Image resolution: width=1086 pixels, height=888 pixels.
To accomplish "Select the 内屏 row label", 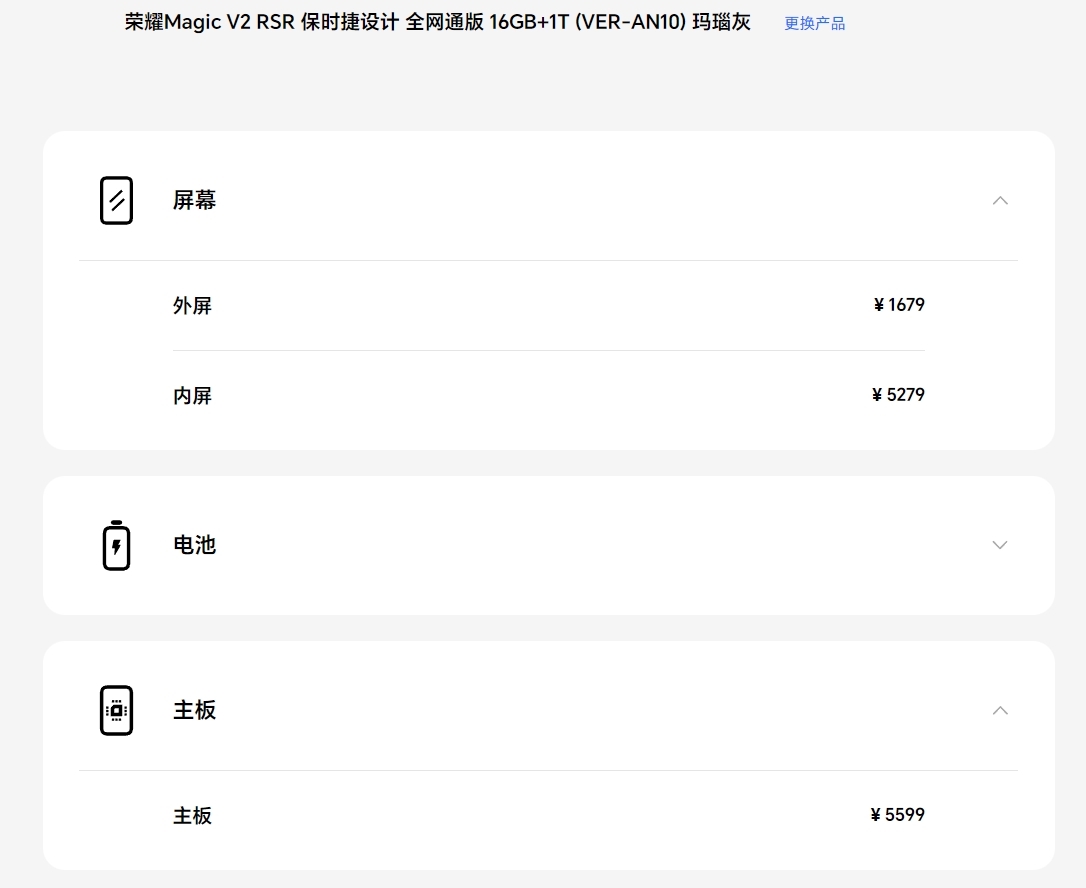I will 192,395.
